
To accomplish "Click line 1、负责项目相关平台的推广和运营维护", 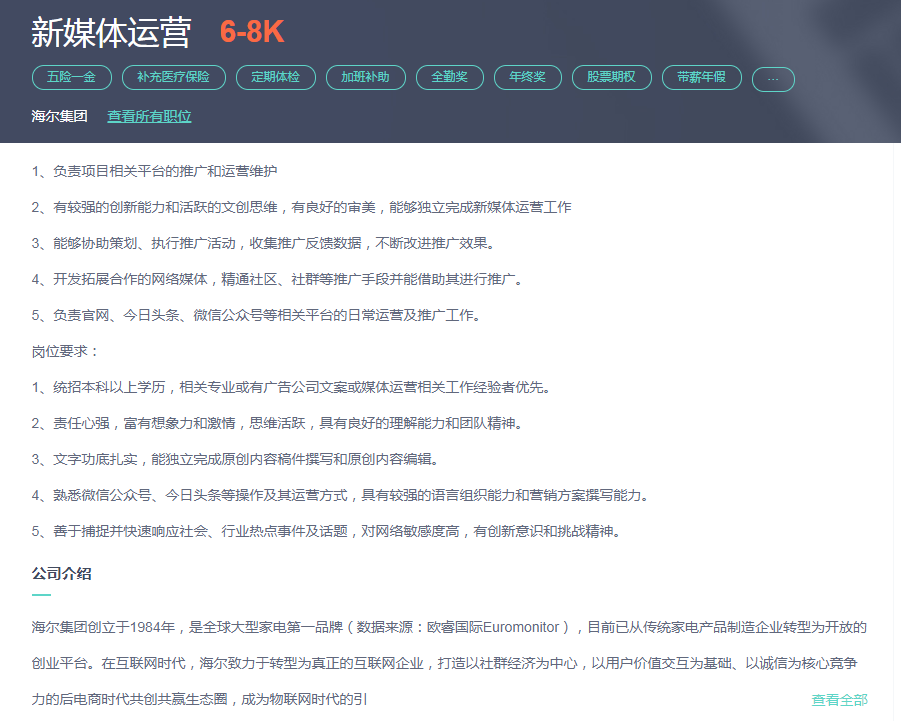I will (155, 171).
